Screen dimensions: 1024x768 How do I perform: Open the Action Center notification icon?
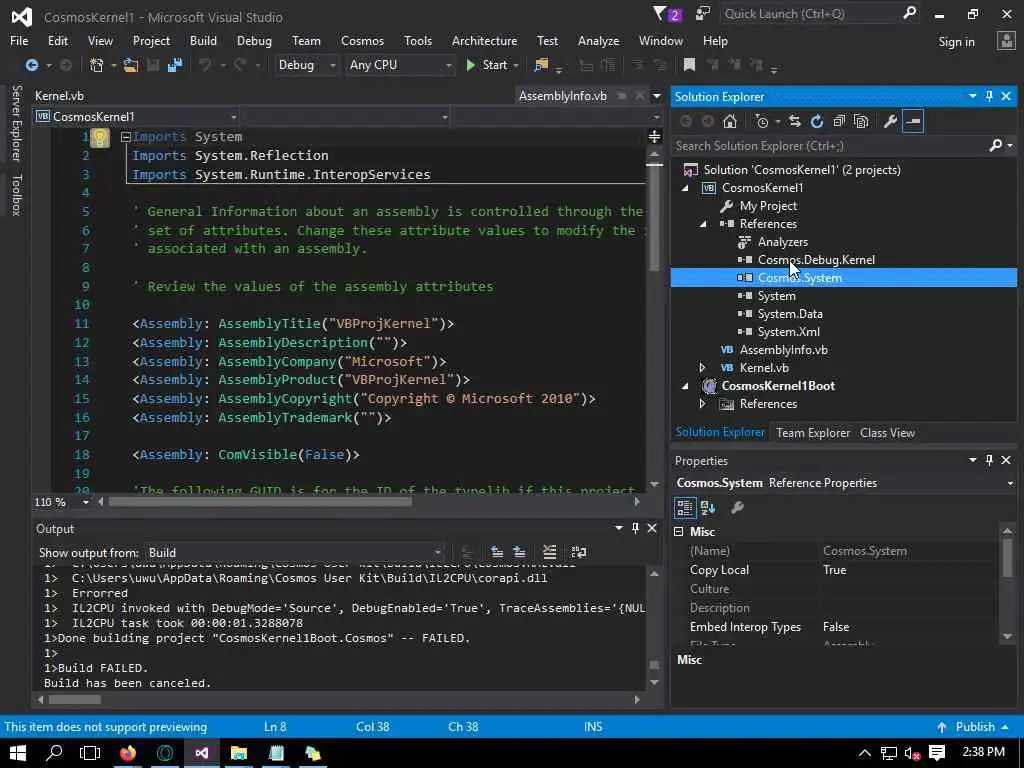[937, 753]
